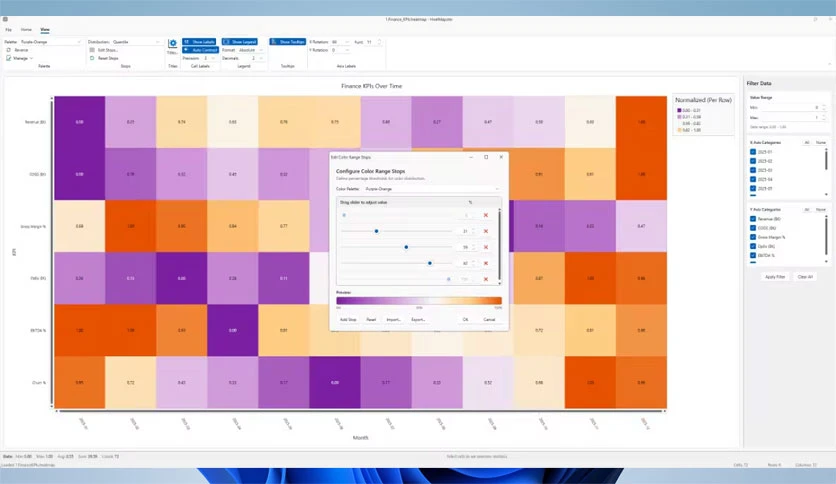Viewport: 836px width, 484px height.
Task: Click the 82% stop slider handle
Action: 430,263
